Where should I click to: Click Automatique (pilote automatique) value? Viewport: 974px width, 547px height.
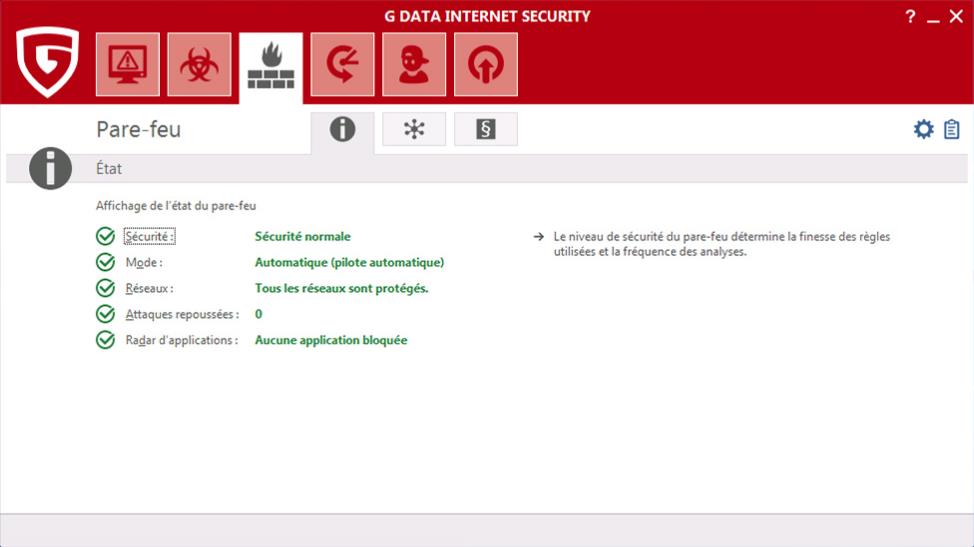[349, 263]
